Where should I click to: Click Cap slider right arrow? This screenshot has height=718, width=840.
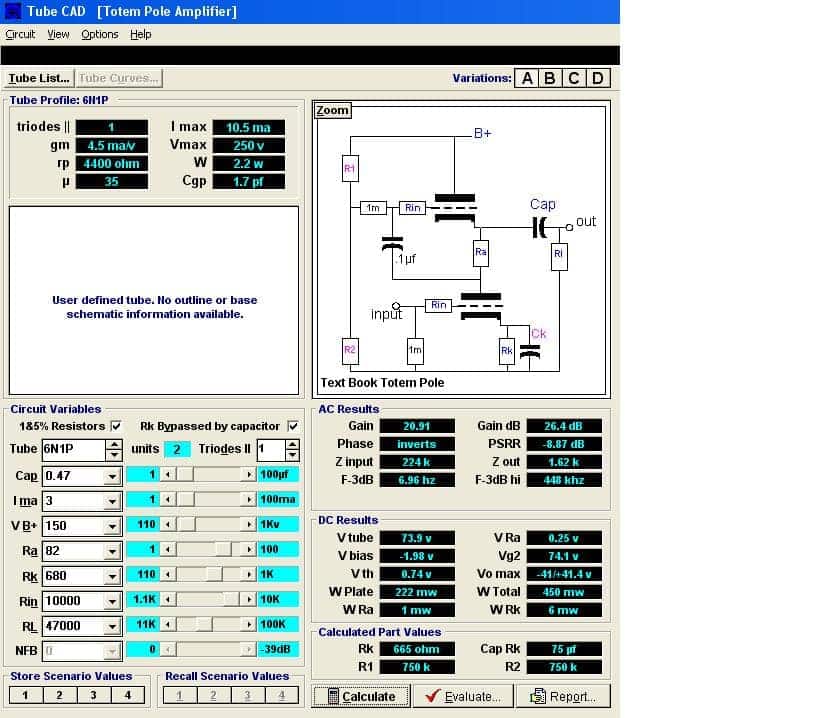click(x=249, y=474)
